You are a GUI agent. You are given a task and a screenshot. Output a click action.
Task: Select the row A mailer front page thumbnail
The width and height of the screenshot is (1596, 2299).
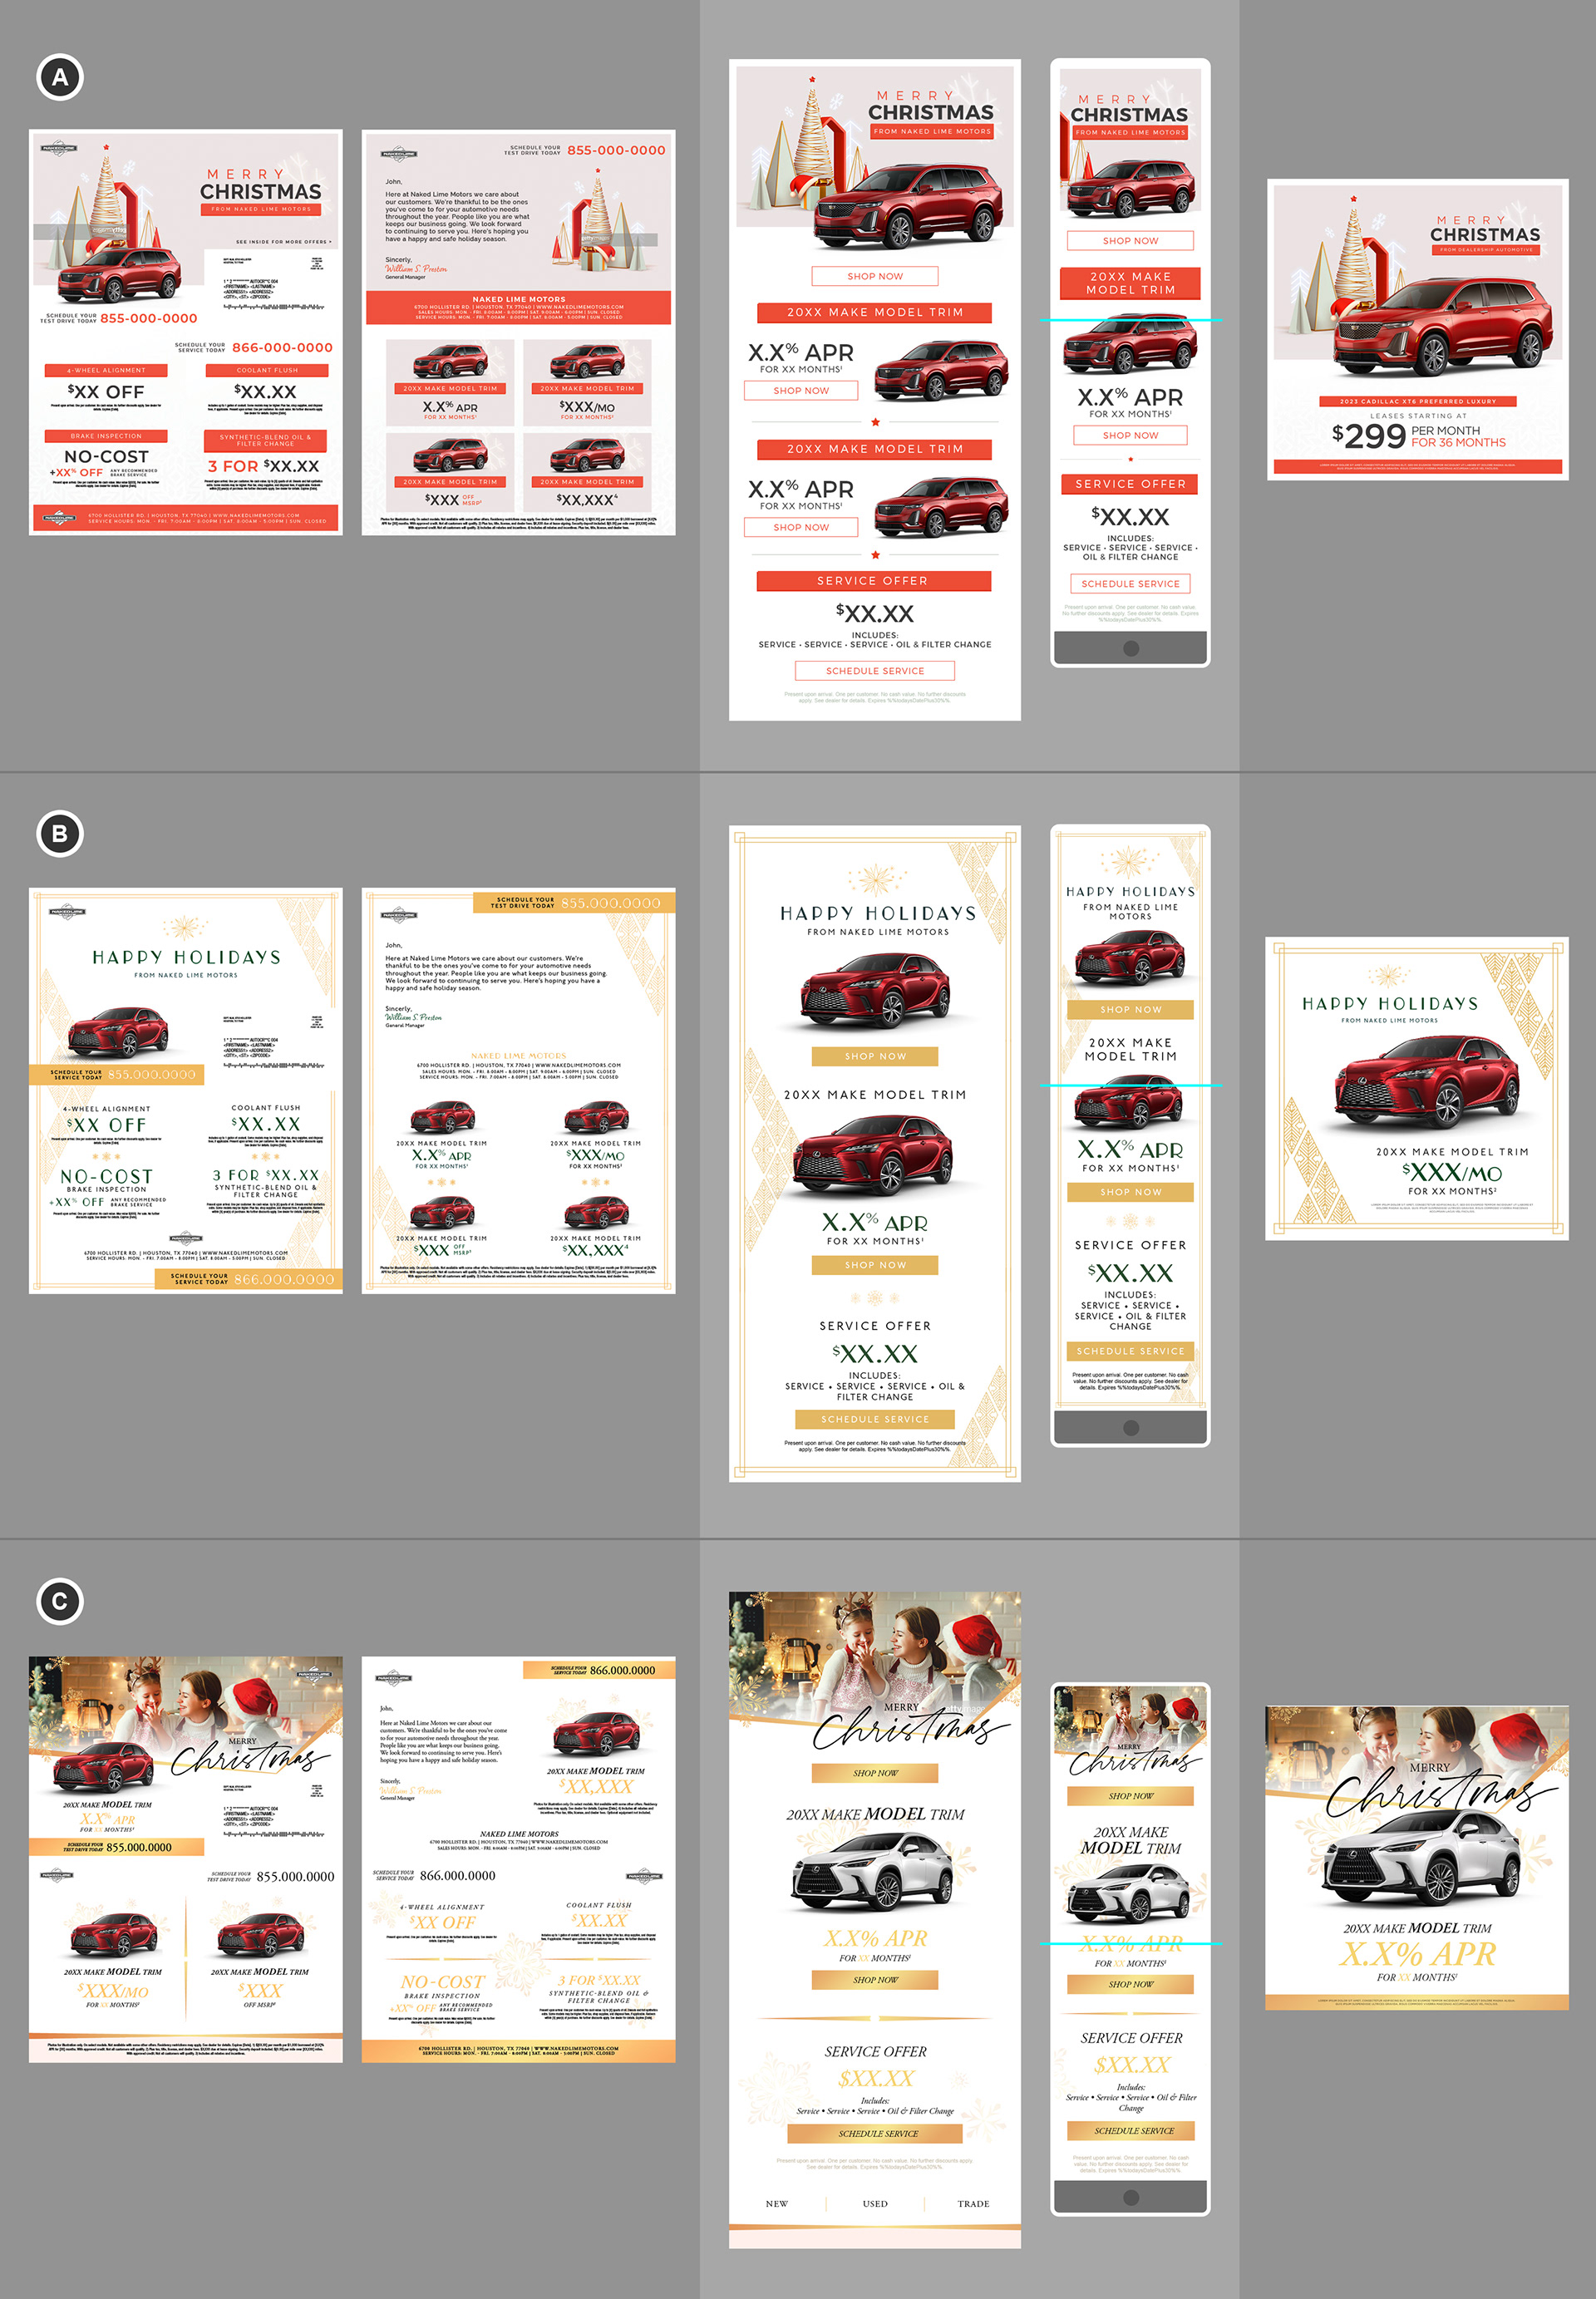point(186,332)
